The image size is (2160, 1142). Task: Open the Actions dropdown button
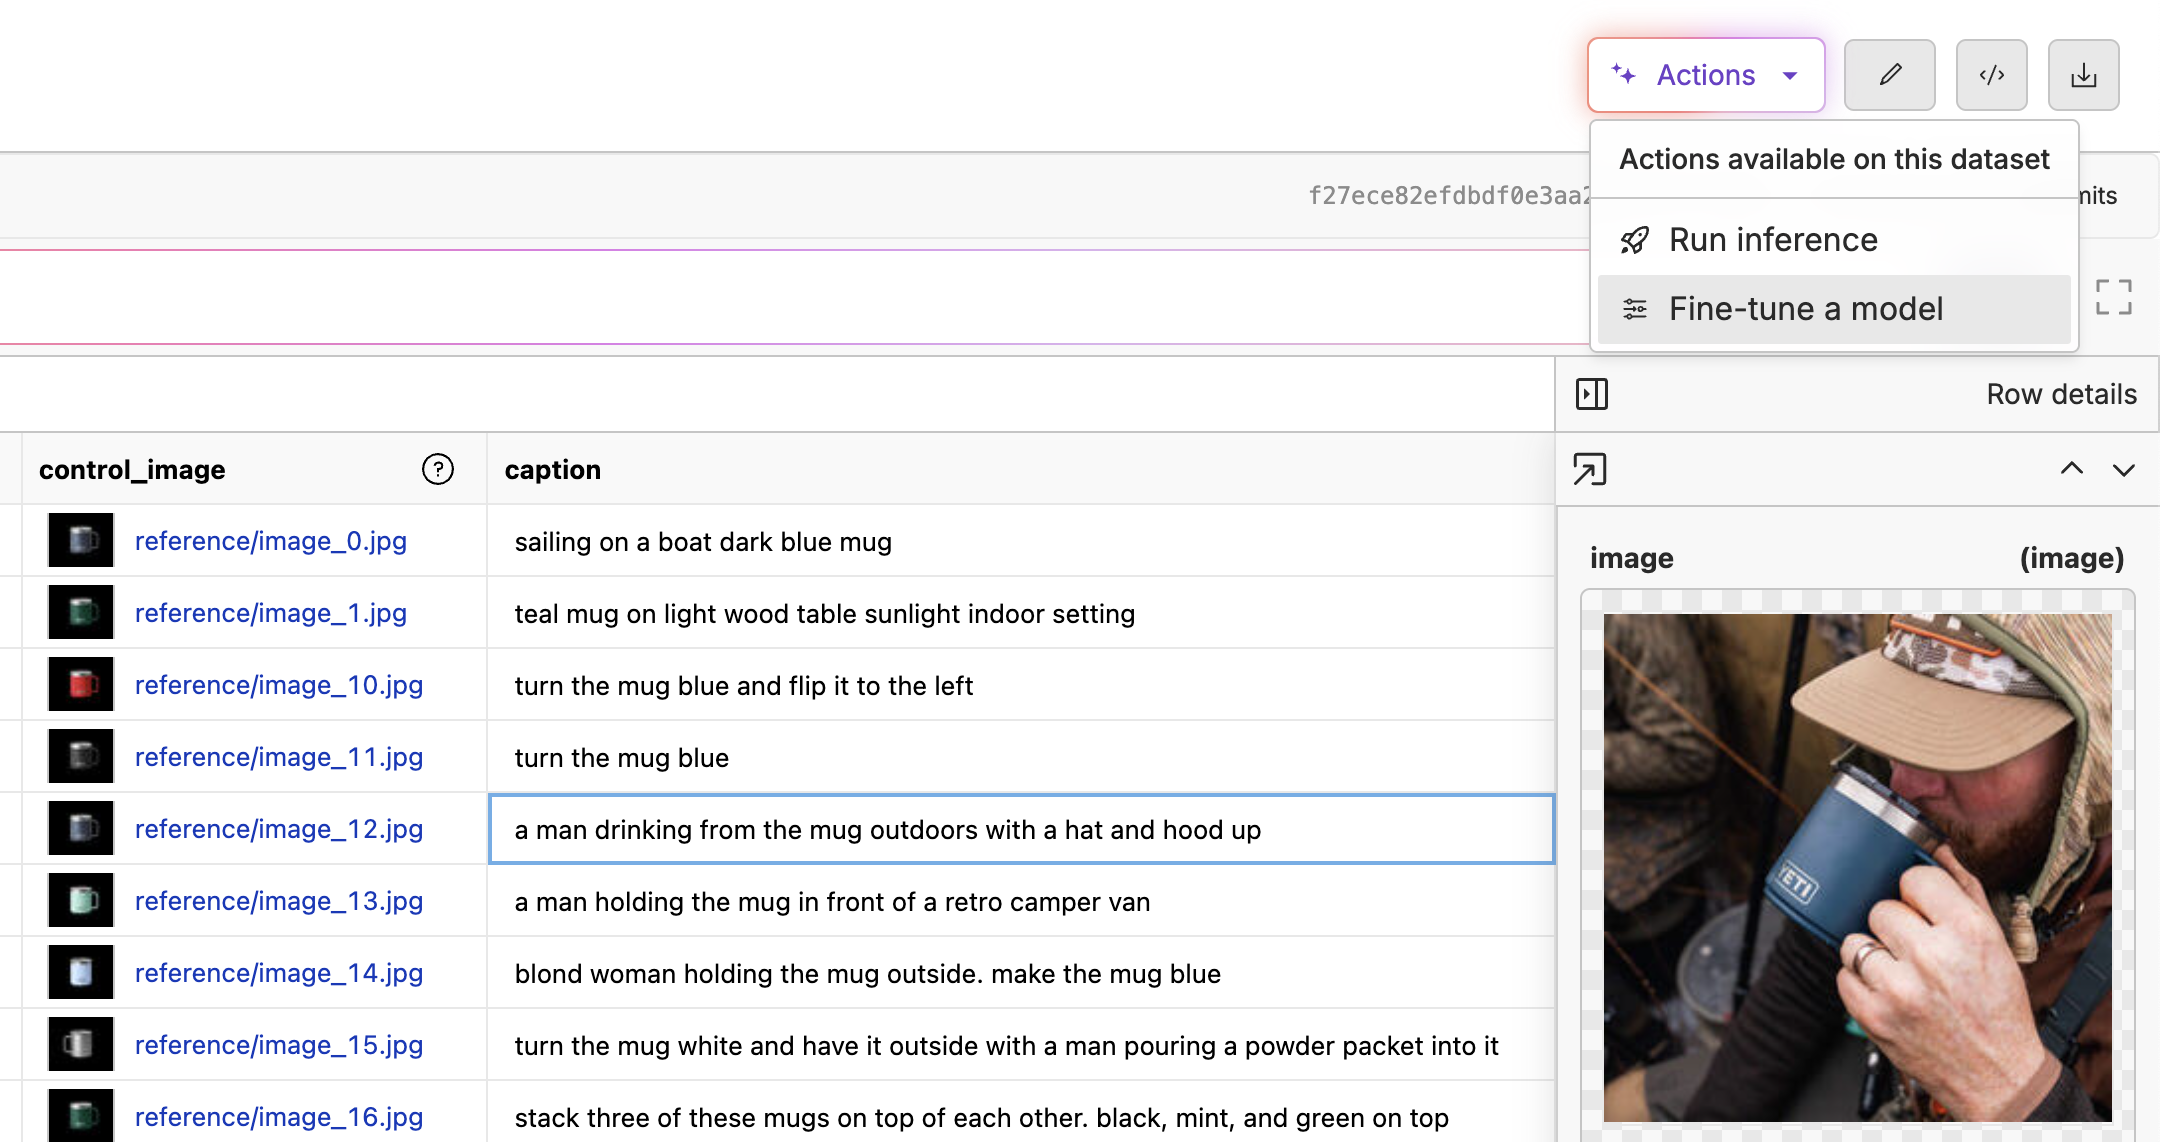1705,75
